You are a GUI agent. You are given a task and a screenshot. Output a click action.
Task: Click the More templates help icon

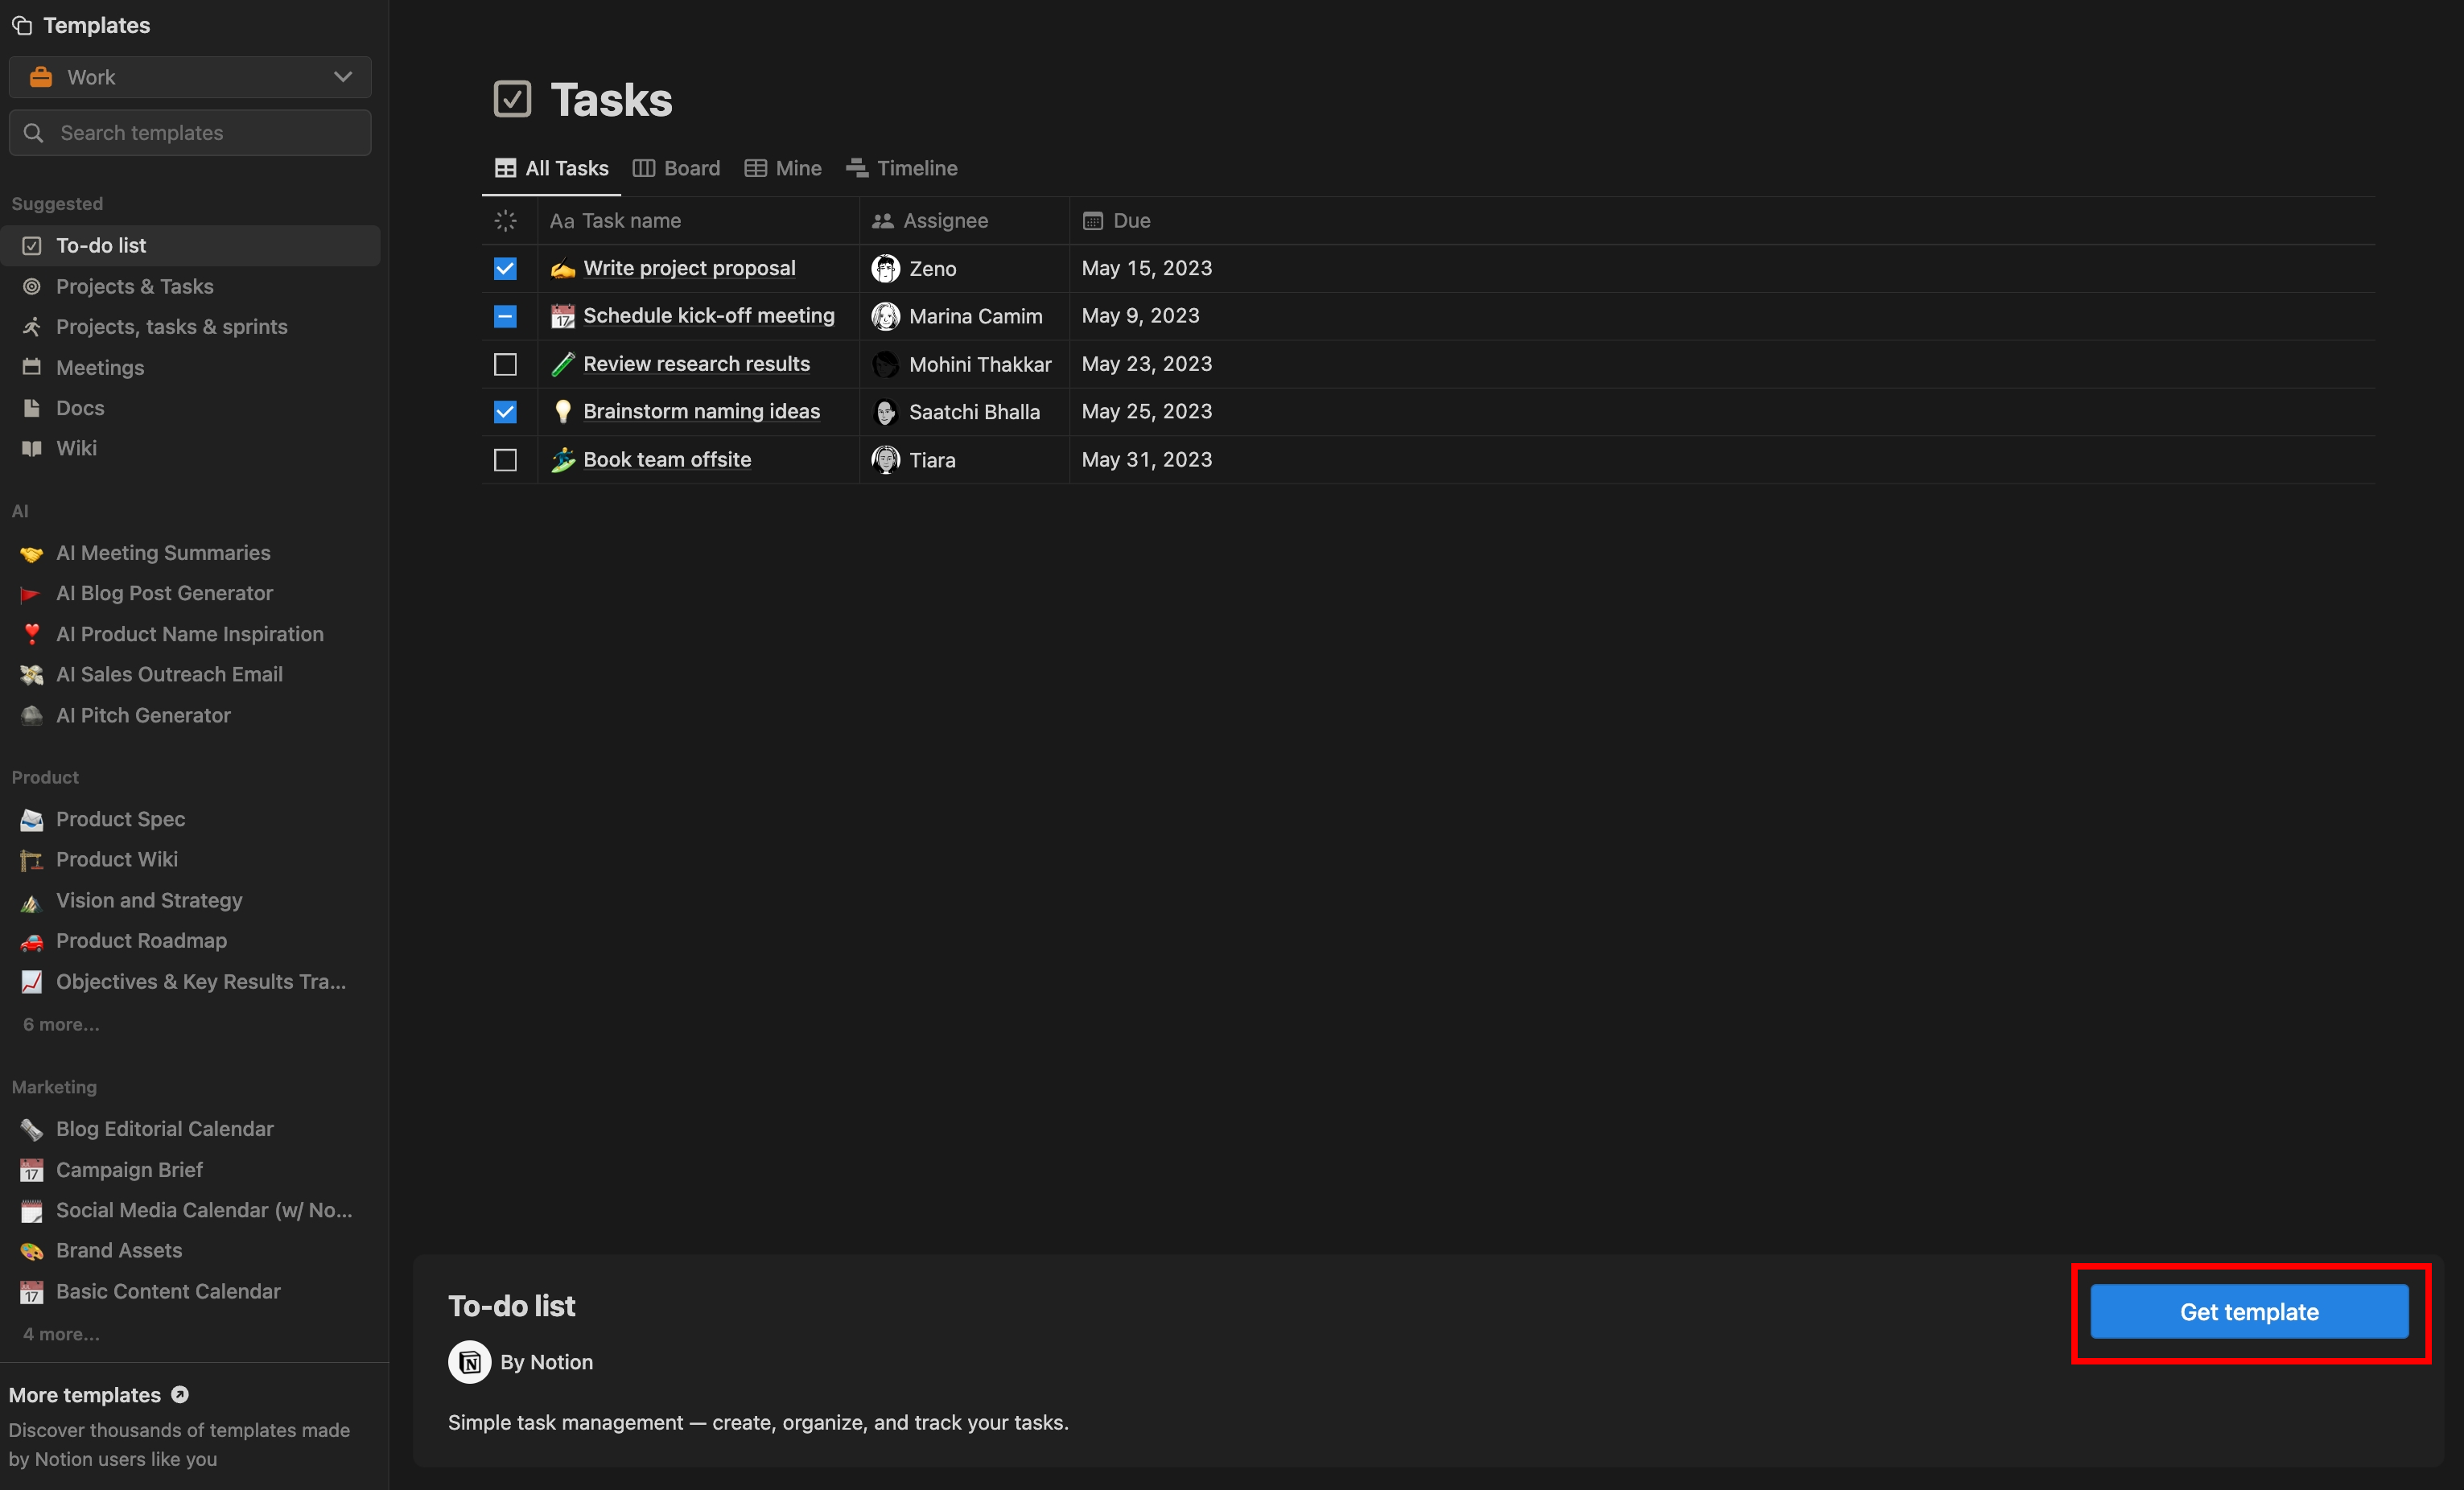pyautogui.click(x=180, y=1394)
